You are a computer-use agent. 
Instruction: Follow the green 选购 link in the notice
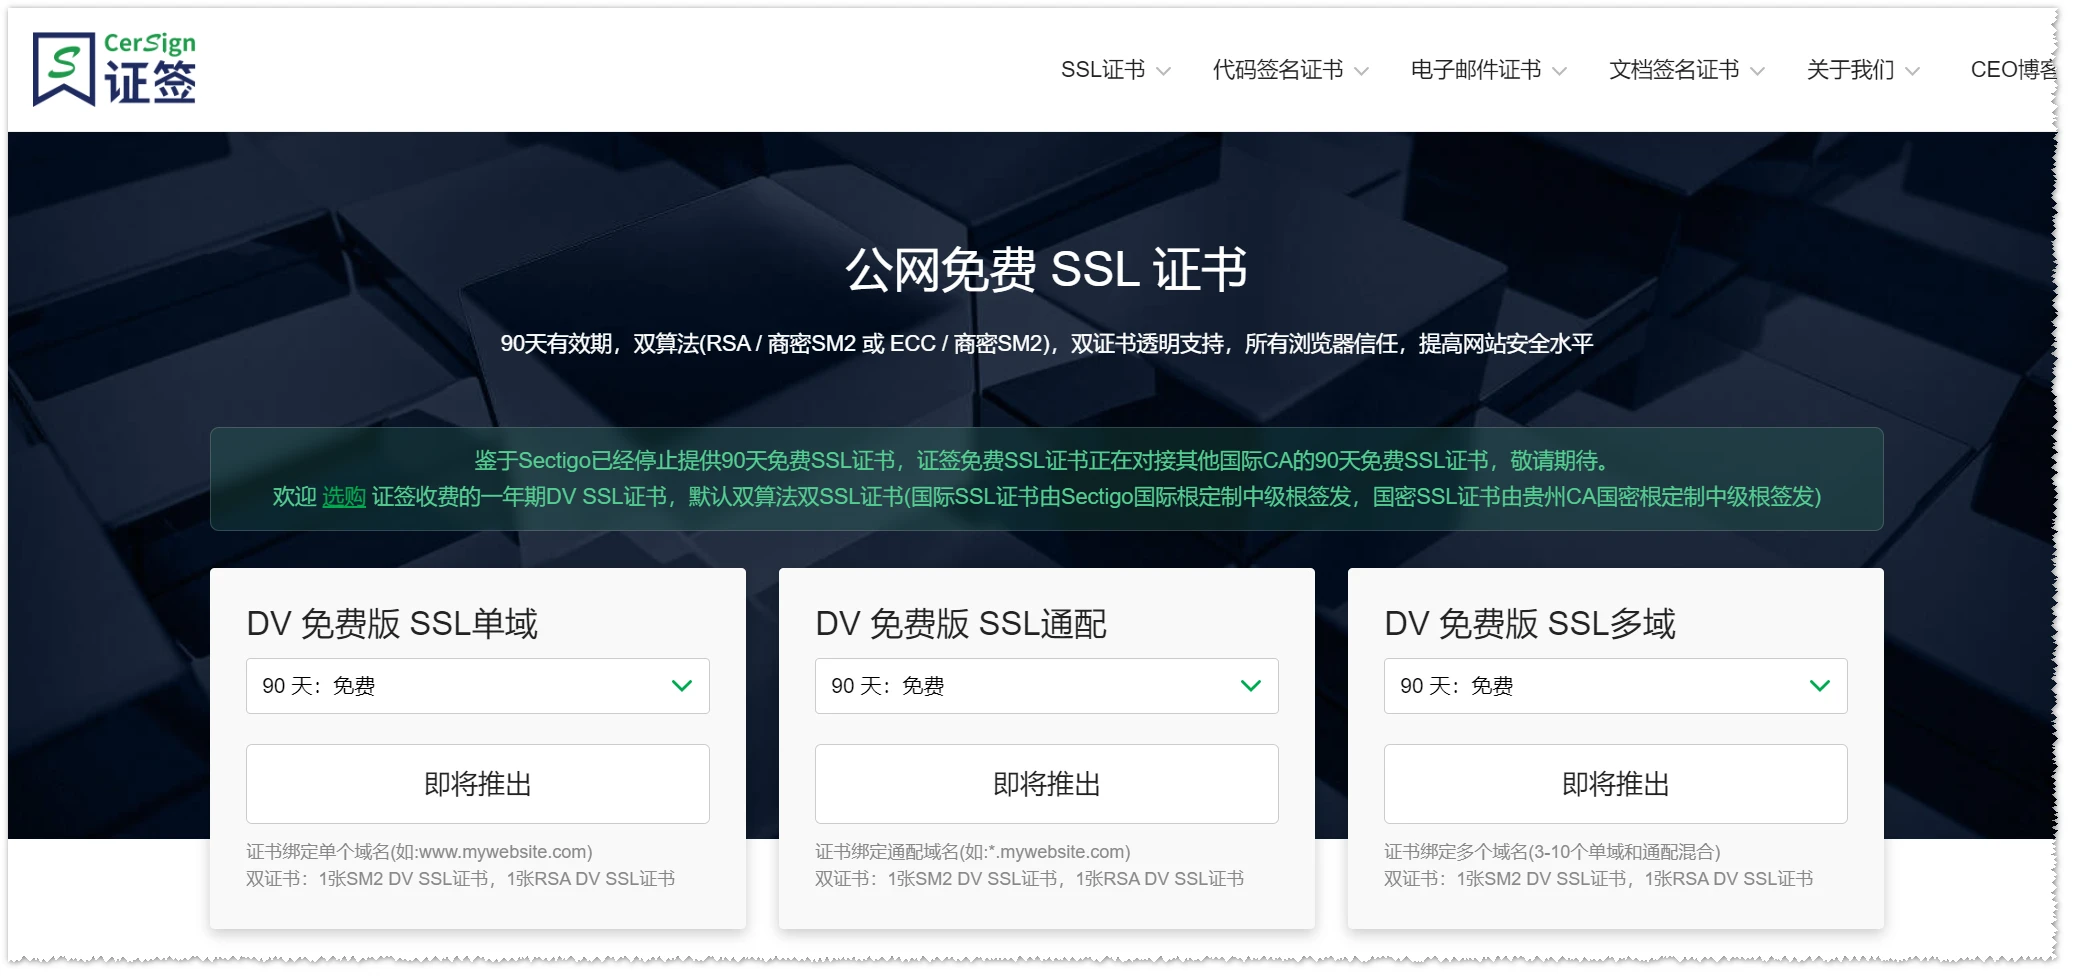(x=343, y=497)
